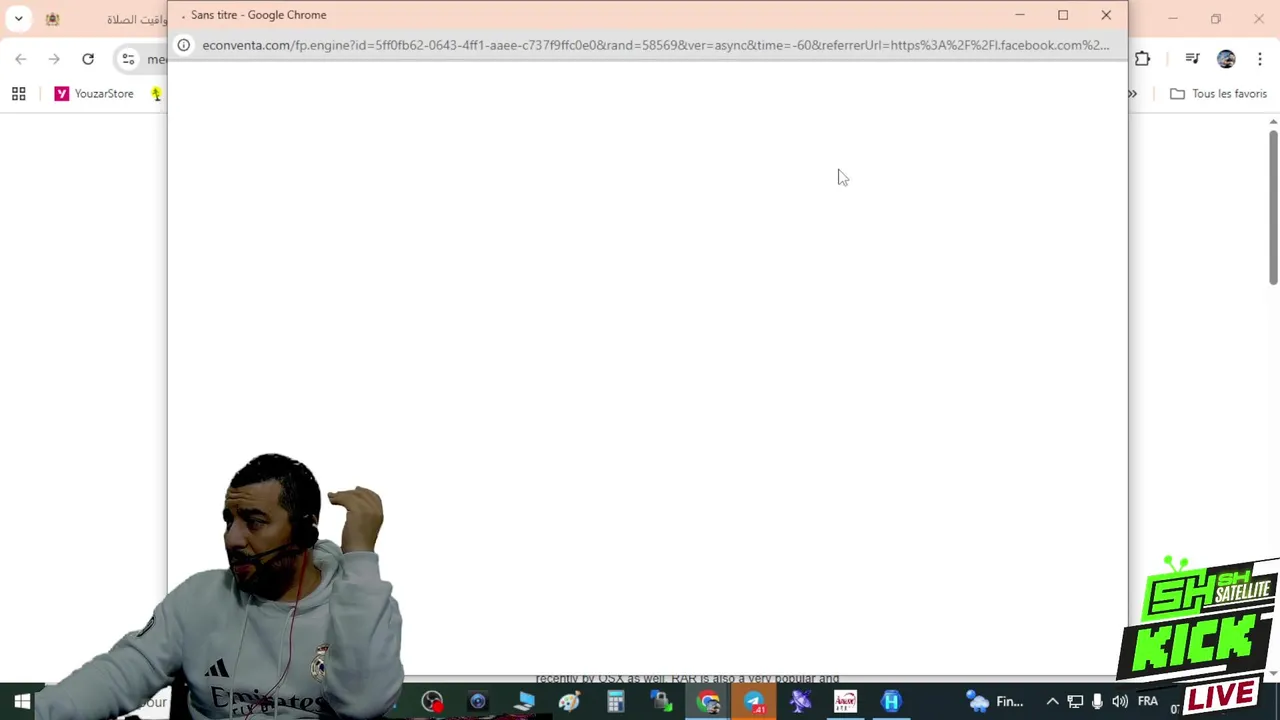The height and width of the screenshot is (720, 1280).
Task: Open the blue H app in taskbar
Action: tap(891, 702)
